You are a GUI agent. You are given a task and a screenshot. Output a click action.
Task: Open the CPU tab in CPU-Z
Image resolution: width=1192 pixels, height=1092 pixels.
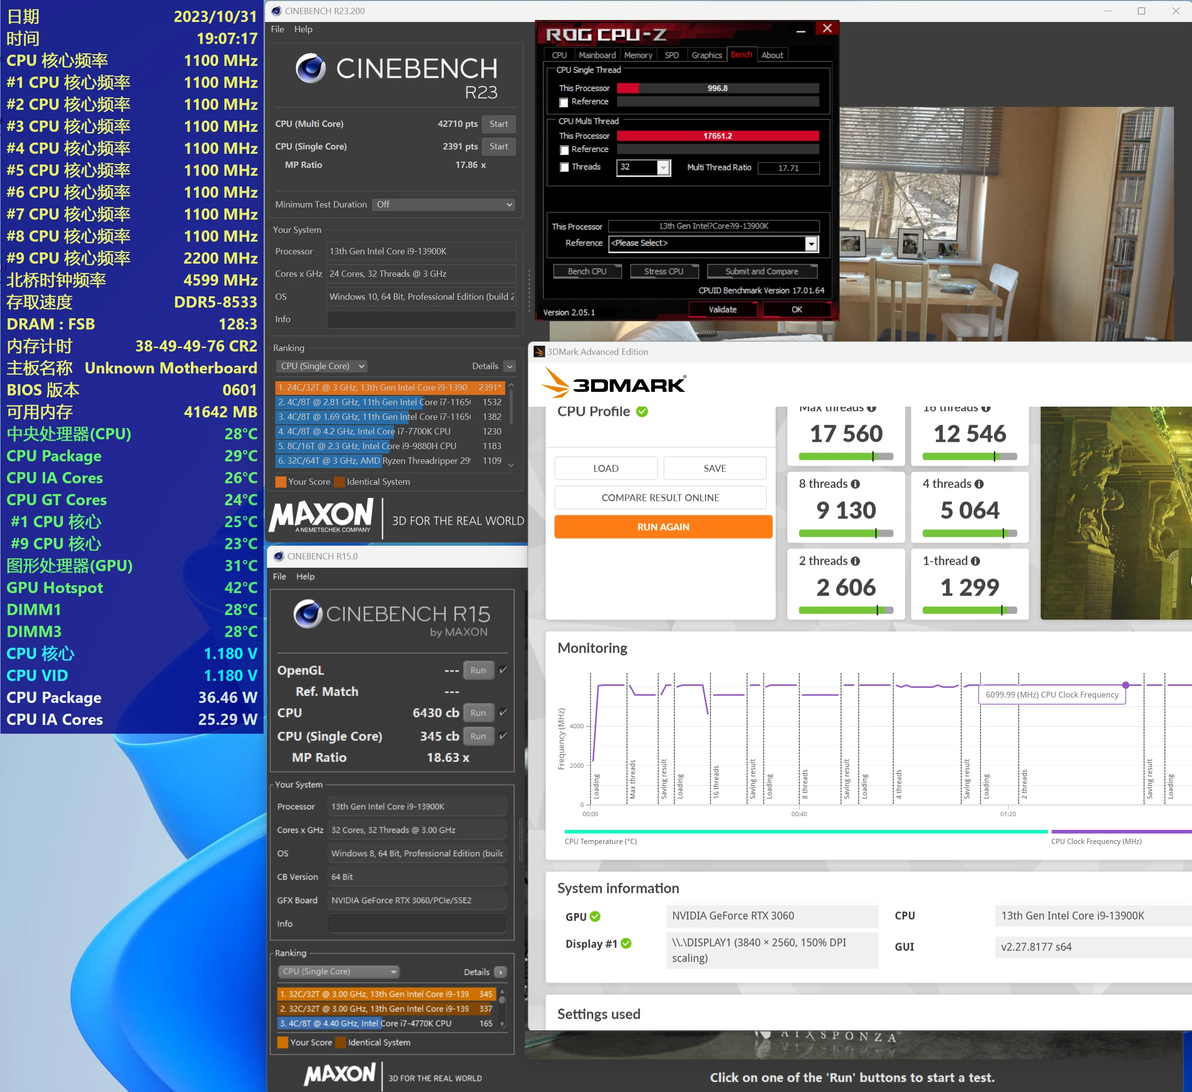coord(560,55)
